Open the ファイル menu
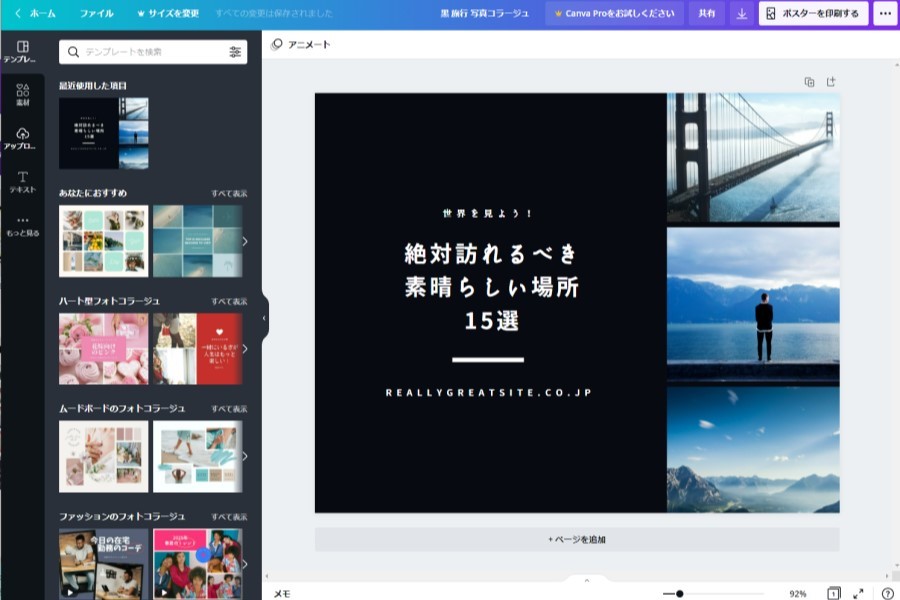 [96, 14]
